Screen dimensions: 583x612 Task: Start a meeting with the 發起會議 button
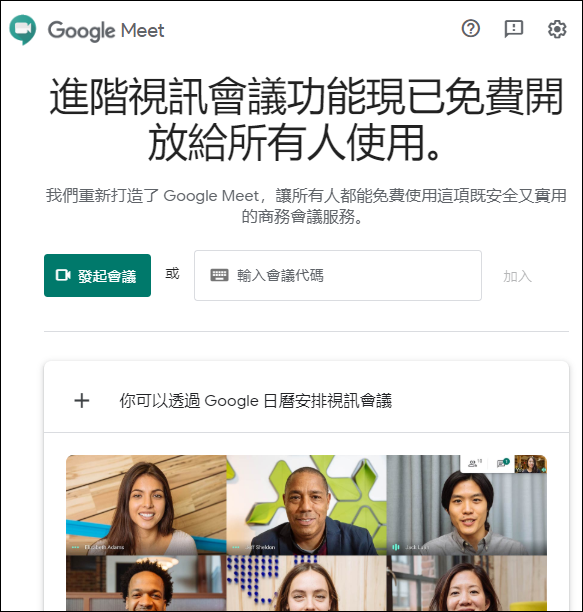(x=98, y=276)
